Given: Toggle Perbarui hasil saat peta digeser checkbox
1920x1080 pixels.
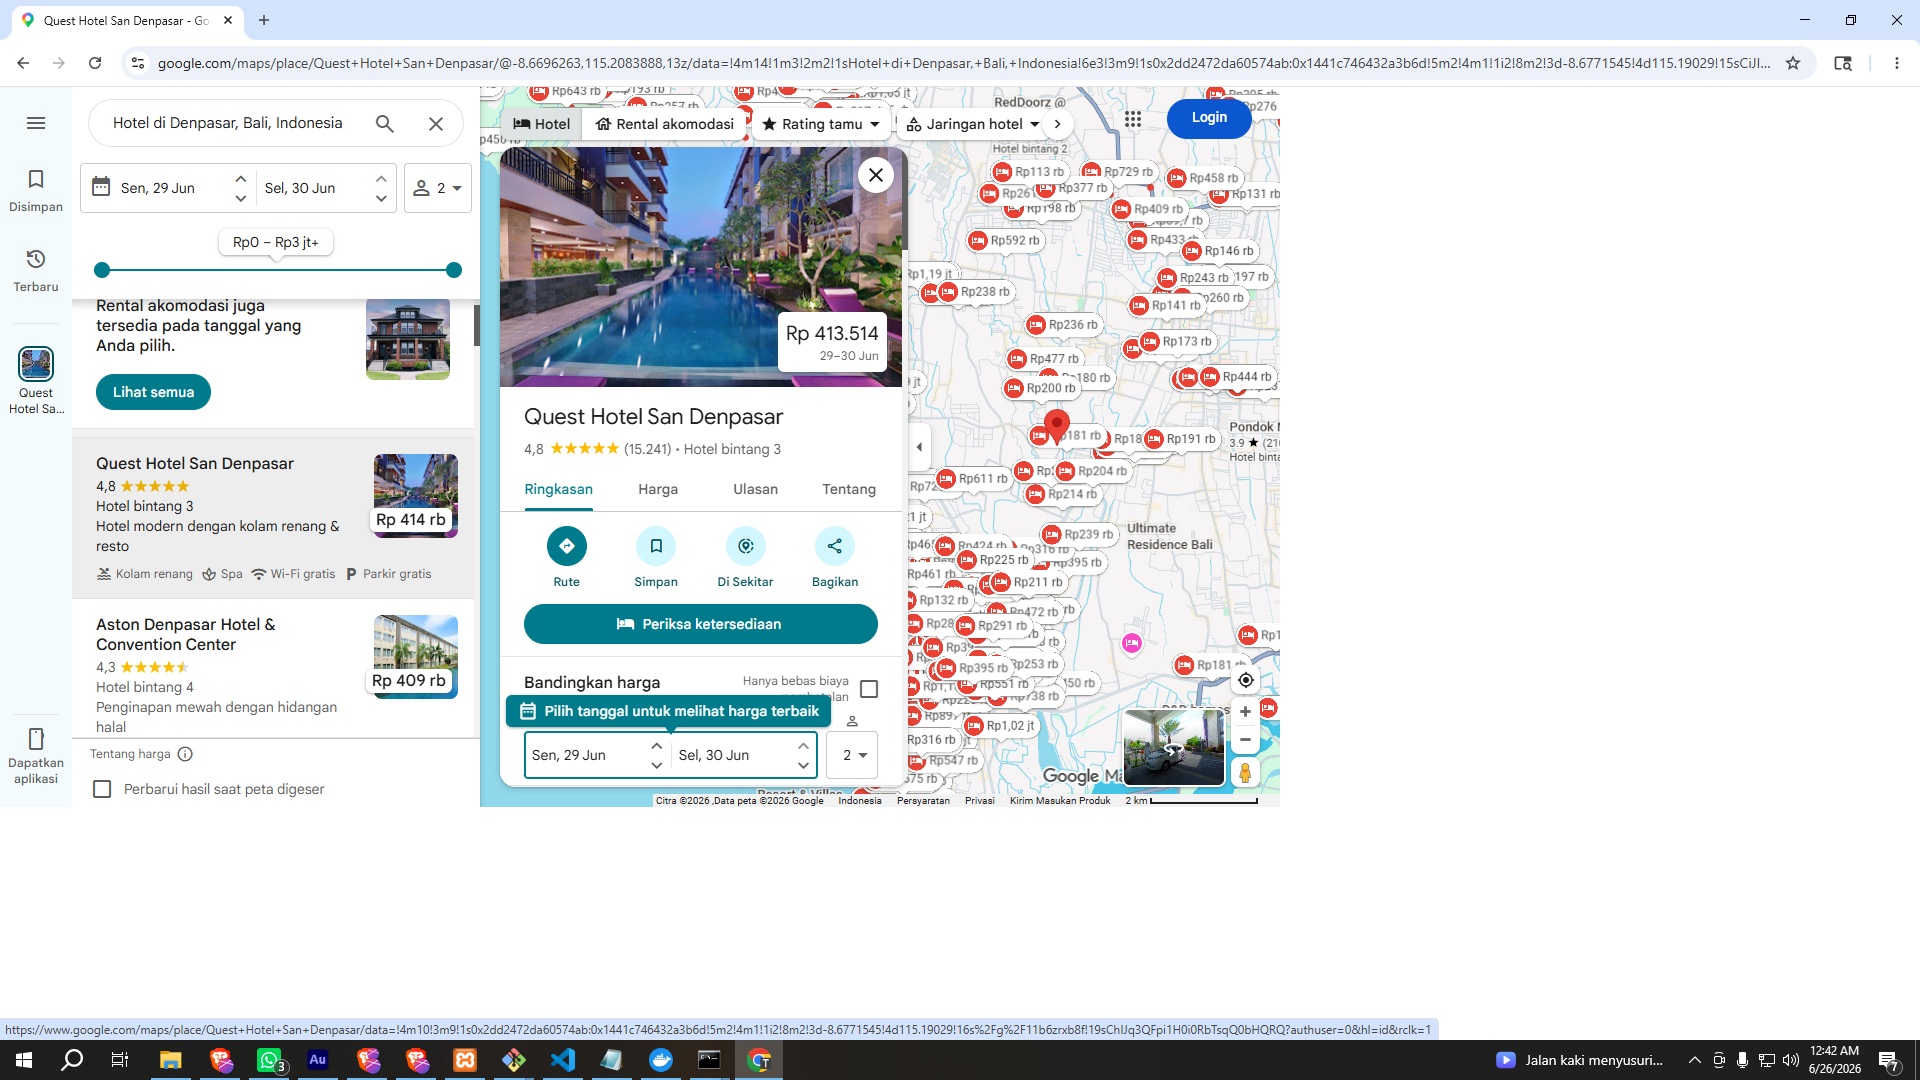Looking at the screenshot, I should [102, 789].
